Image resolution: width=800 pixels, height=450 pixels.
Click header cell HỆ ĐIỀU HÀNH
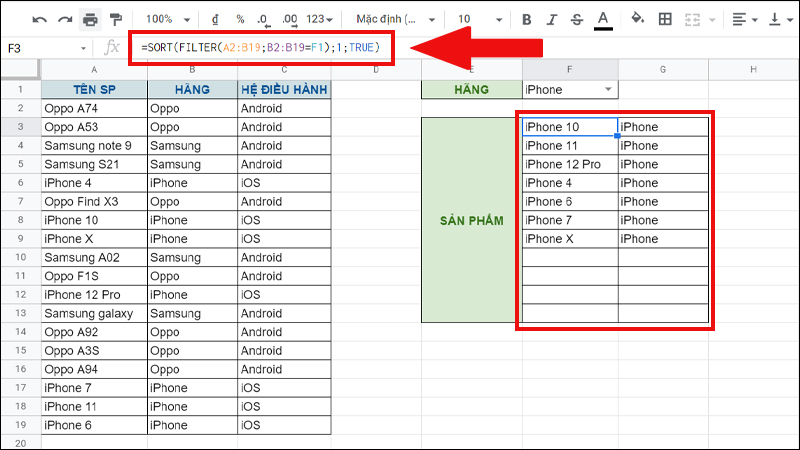click(x=284, y=90)
